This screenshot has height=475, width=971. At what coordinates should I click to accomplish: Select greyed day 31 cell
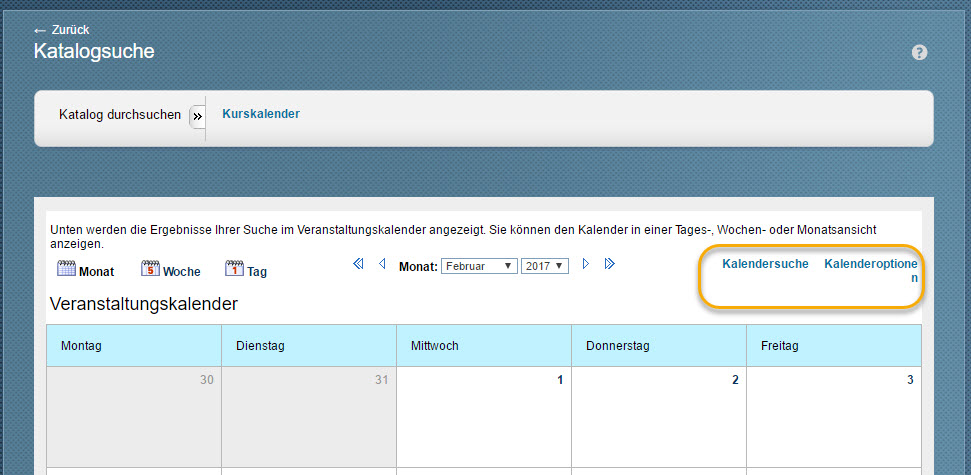[x=309, y=417]
